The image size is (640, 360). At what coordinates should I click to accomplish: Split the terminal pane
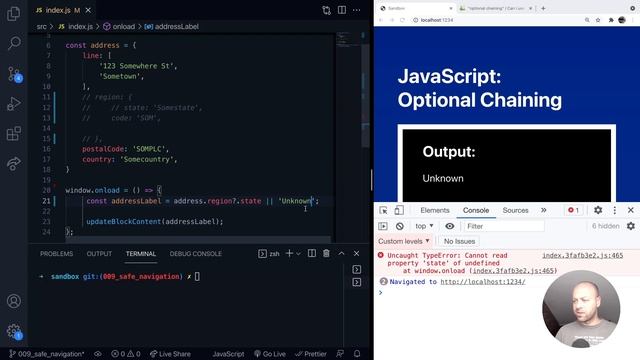click(312, 253)
